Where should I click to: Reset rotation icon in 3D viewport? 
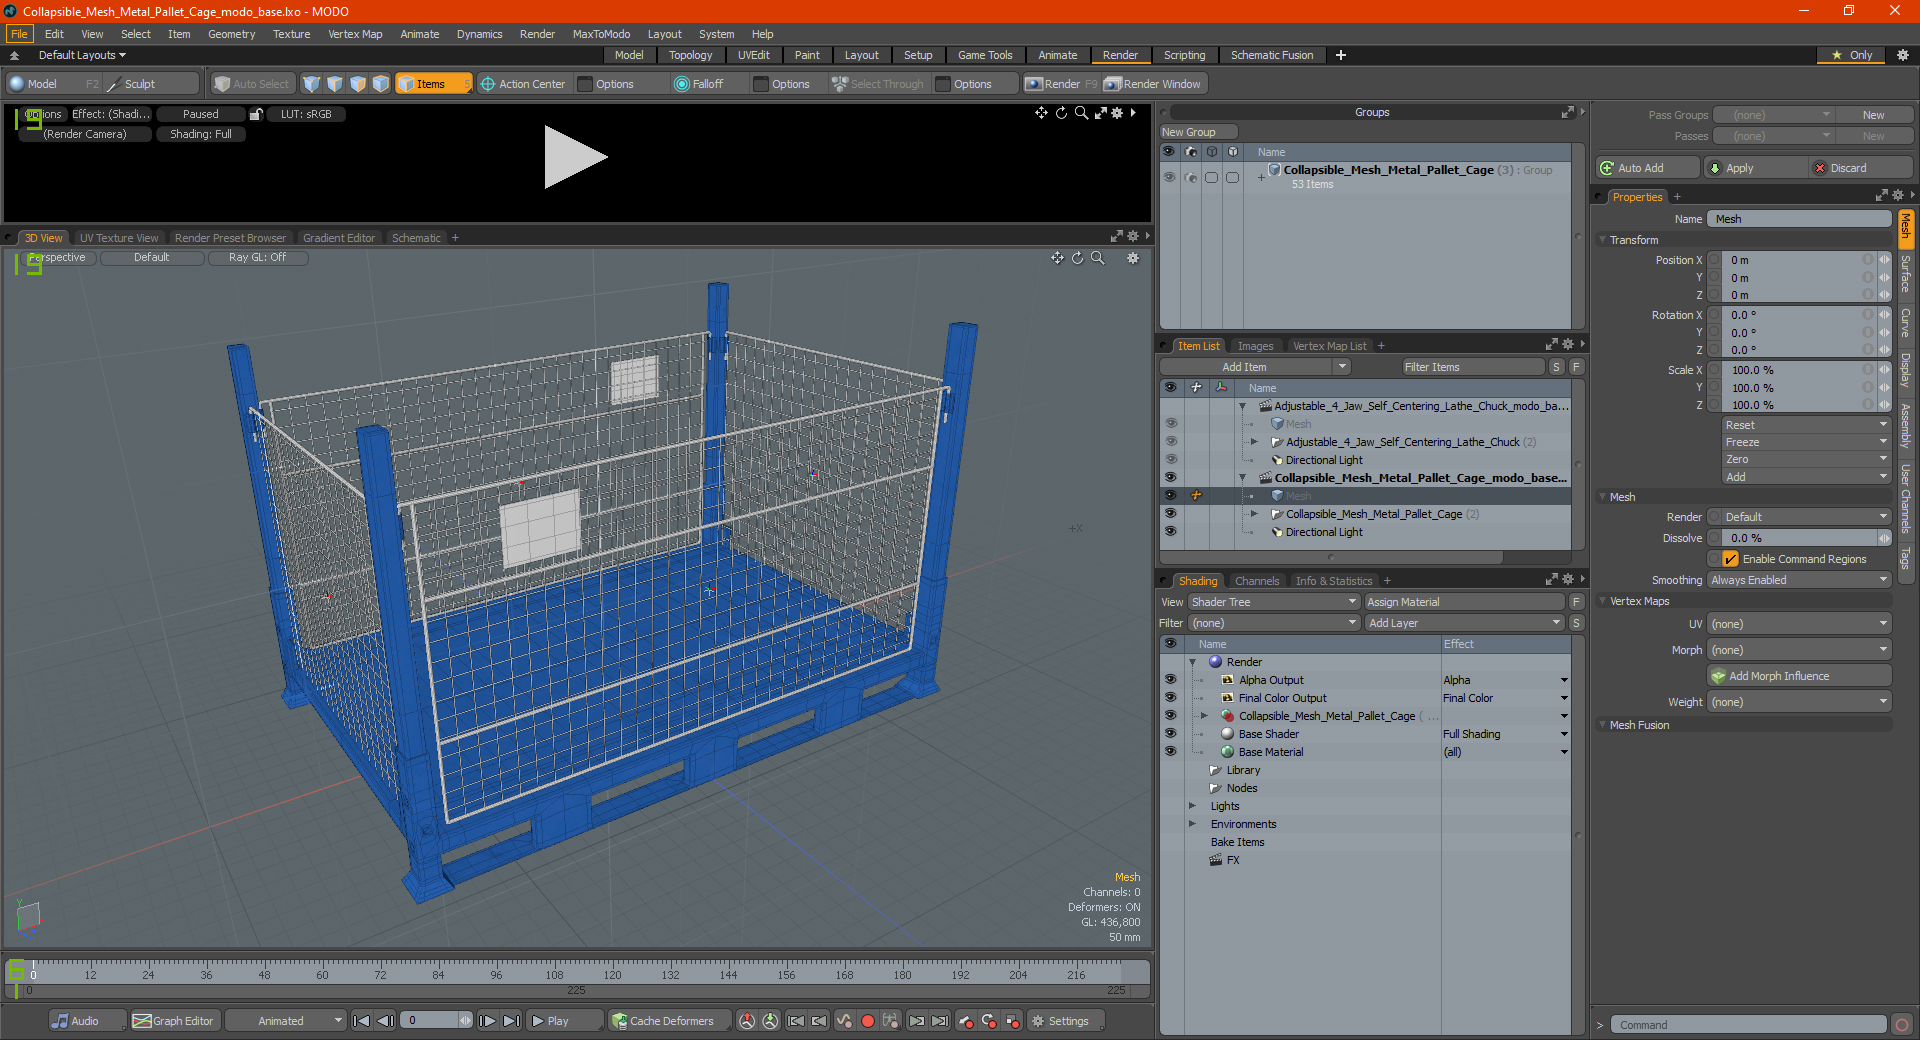[1077, 258]
